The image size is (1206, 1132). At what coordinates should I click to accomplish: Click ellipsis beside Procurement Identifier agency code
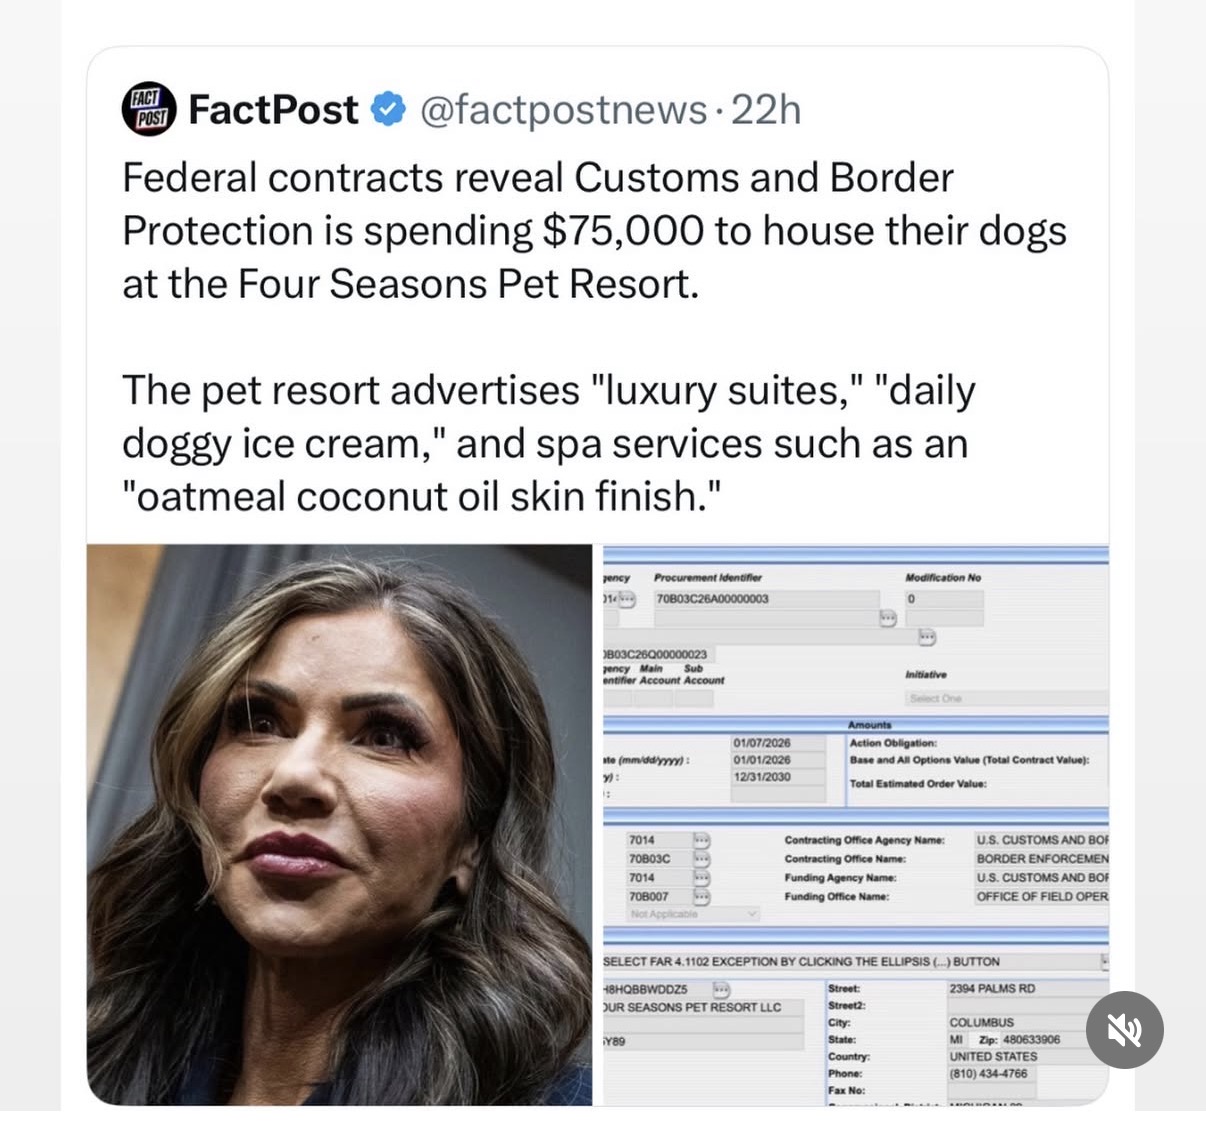pyautogui.click(x=627, y=599)
